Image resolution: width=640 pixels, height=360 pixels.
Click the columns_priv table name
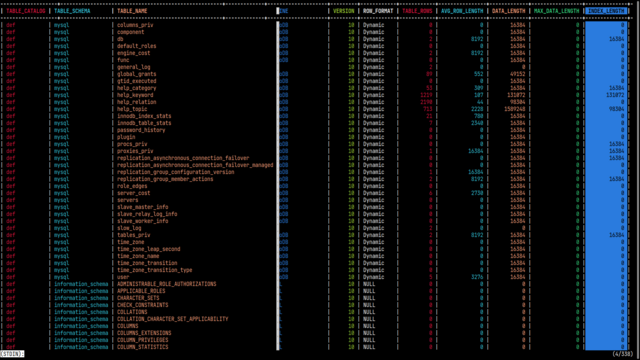tap(135, 25)
